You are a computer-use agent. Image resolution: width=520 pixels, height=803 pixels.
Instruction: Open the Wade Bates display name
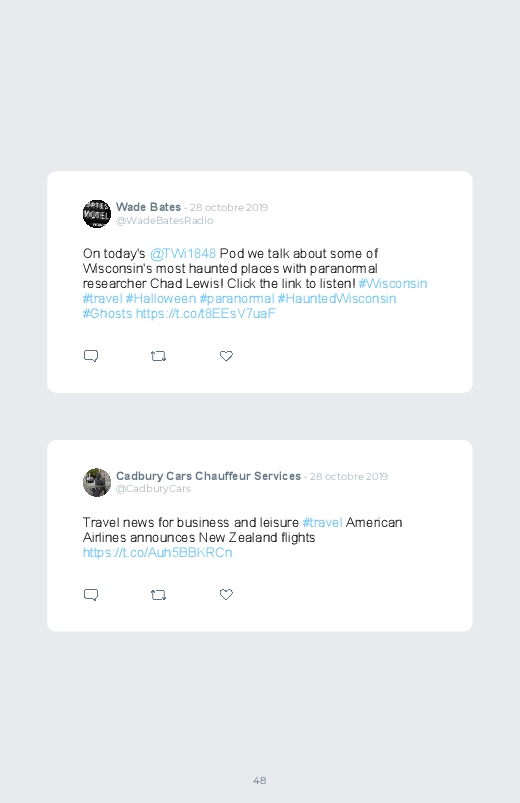pos(148,207)
